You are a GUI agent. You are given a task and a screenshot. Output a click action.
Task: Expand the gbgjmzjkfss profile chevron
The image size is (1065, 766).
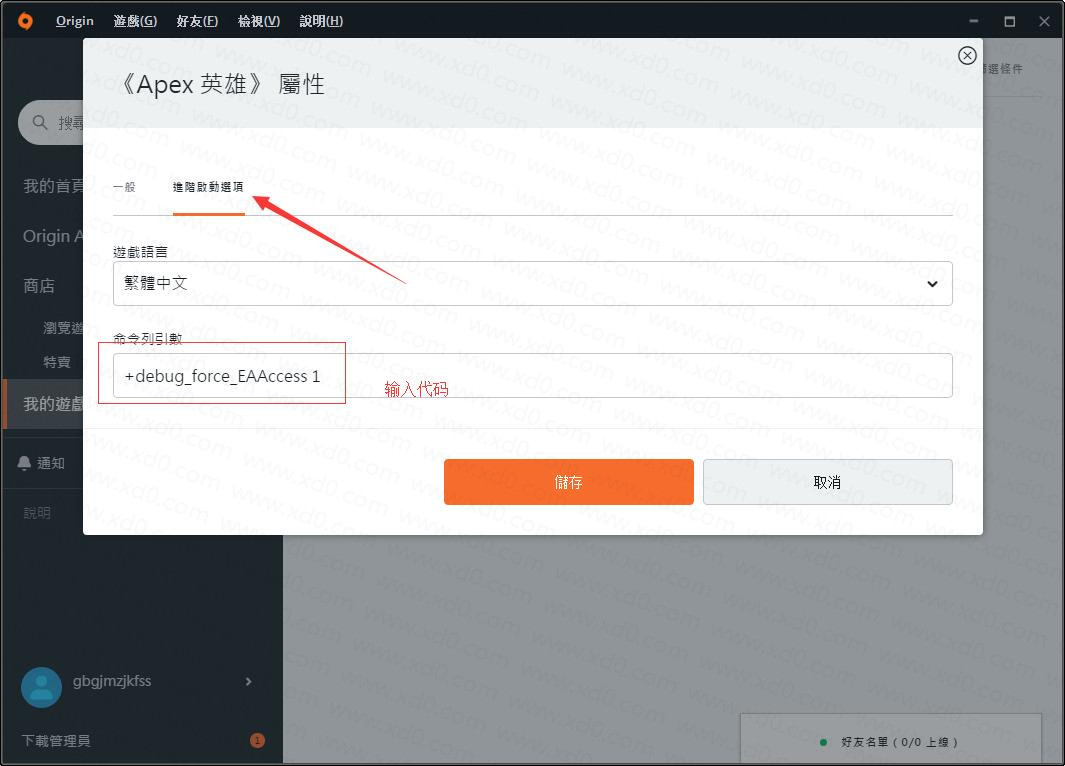pyautogui.click(x=249, y=681)
